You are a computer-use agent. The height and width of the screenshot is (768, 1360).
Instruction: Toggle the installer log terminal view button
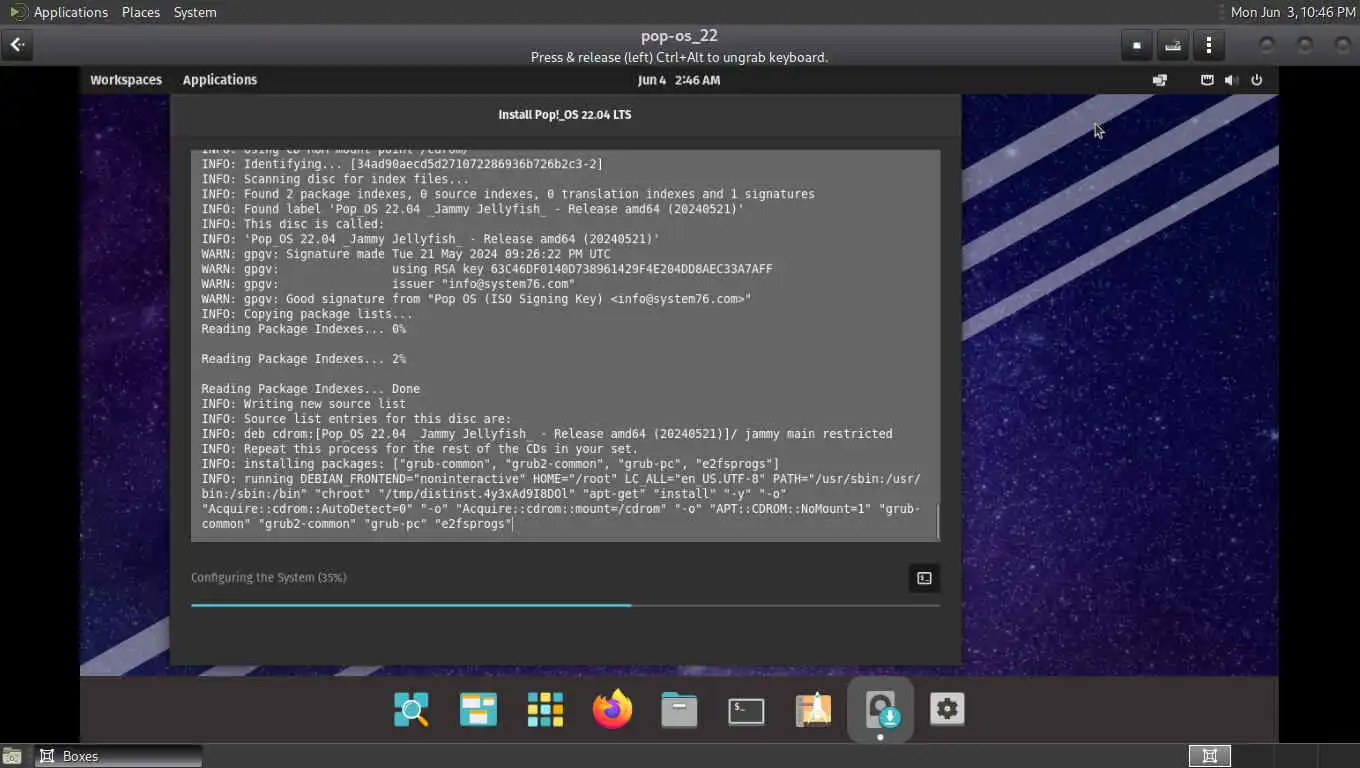click(x=924, y=578)
